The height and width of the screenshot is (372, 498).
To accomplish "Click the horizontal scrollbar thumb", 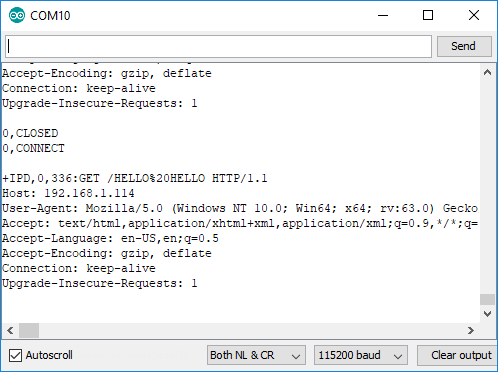I will (29, 330).
